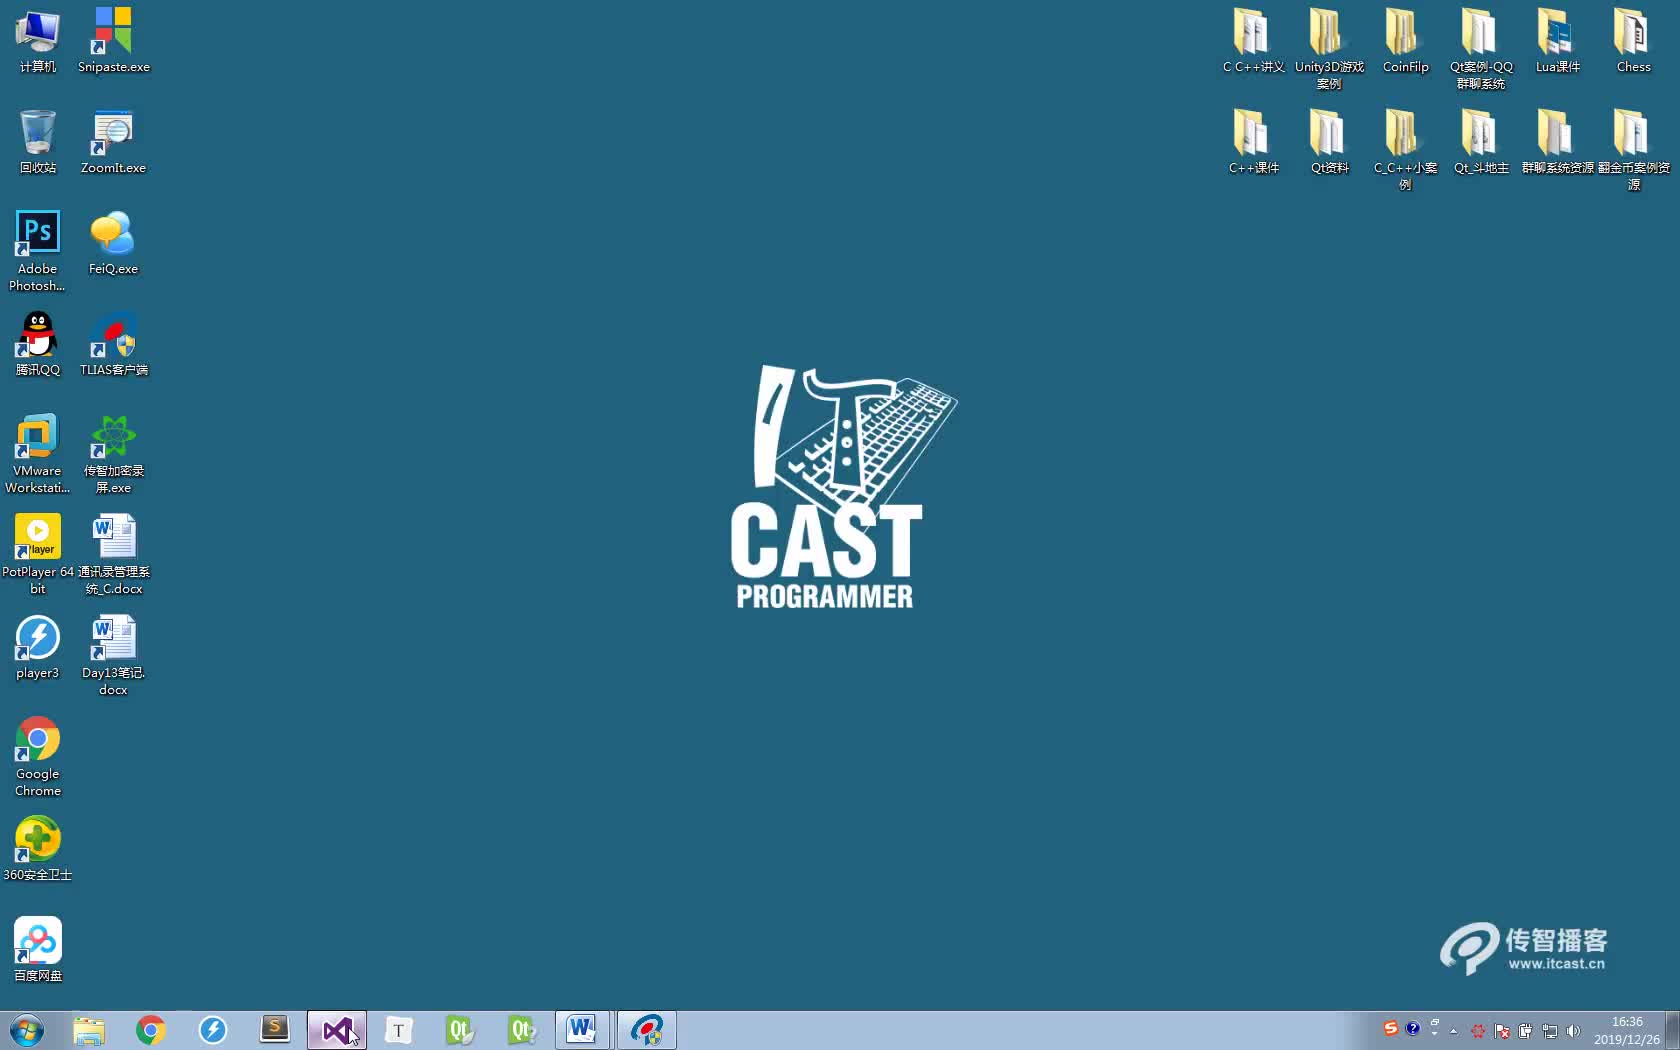Select the 翻金币案例资源 folder

tap(1633, 150)
